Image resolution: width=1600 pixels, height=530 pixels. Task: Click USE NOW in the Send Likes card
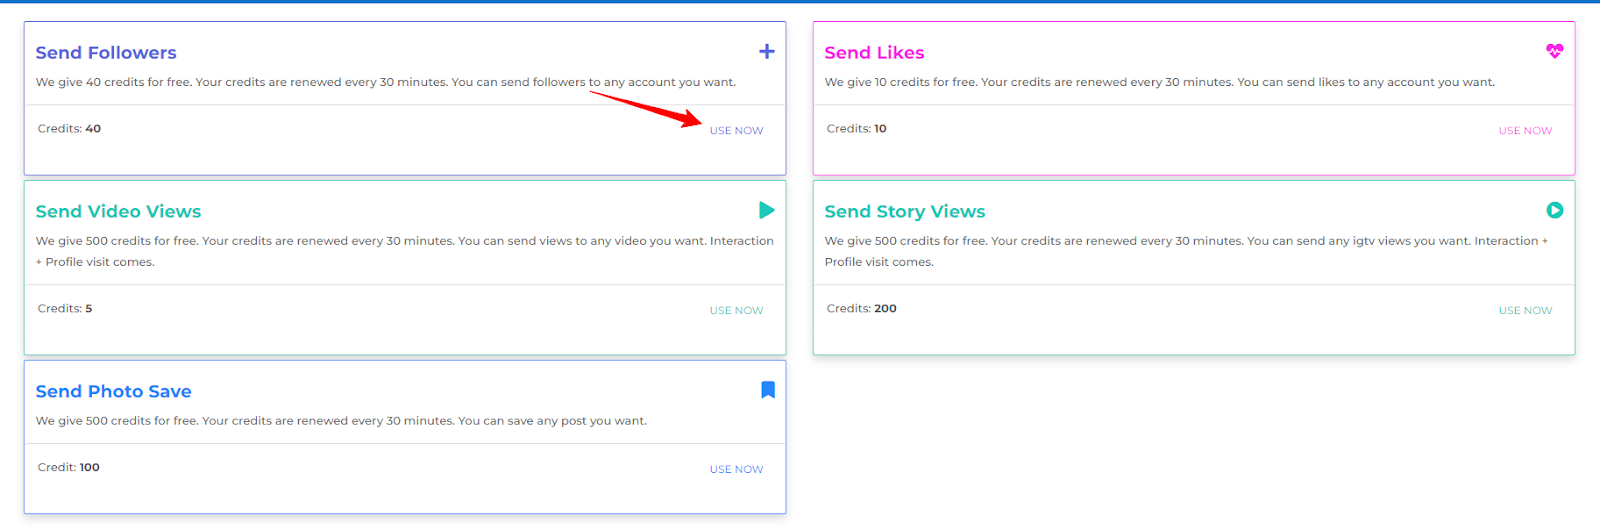pos(1525,131)
